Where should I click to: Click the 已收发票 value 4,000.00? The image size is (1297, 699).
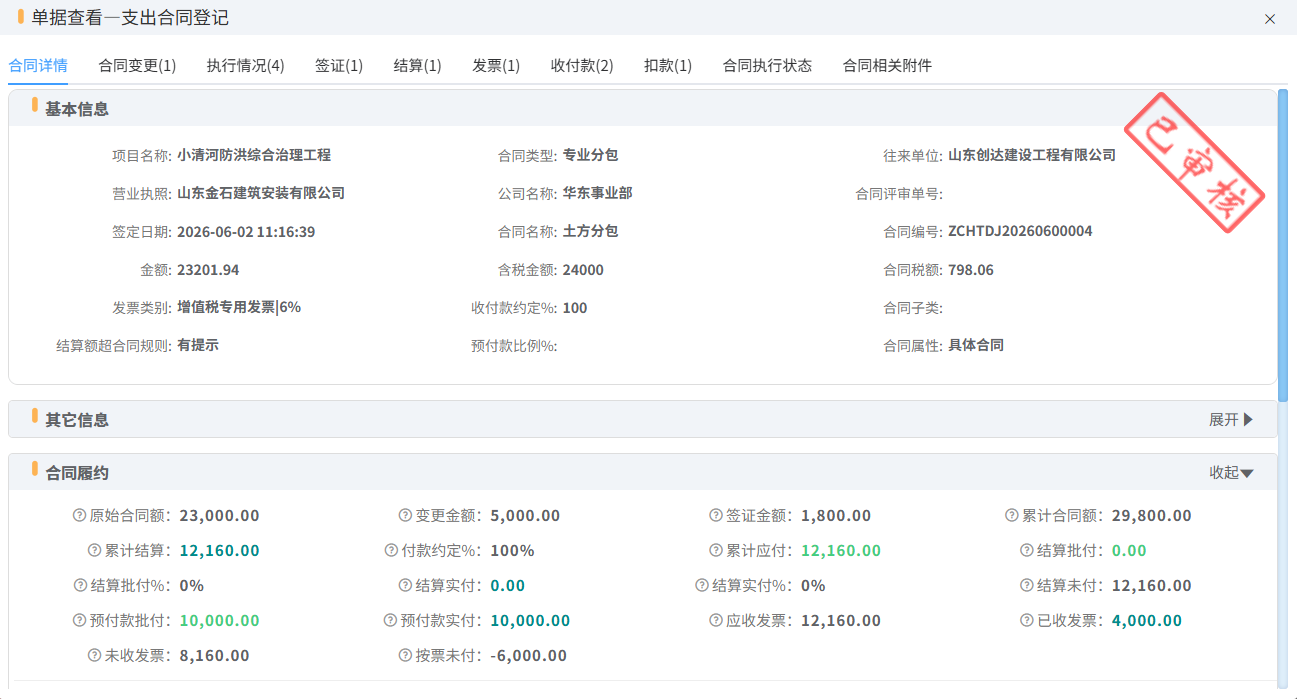[1147, 621]
